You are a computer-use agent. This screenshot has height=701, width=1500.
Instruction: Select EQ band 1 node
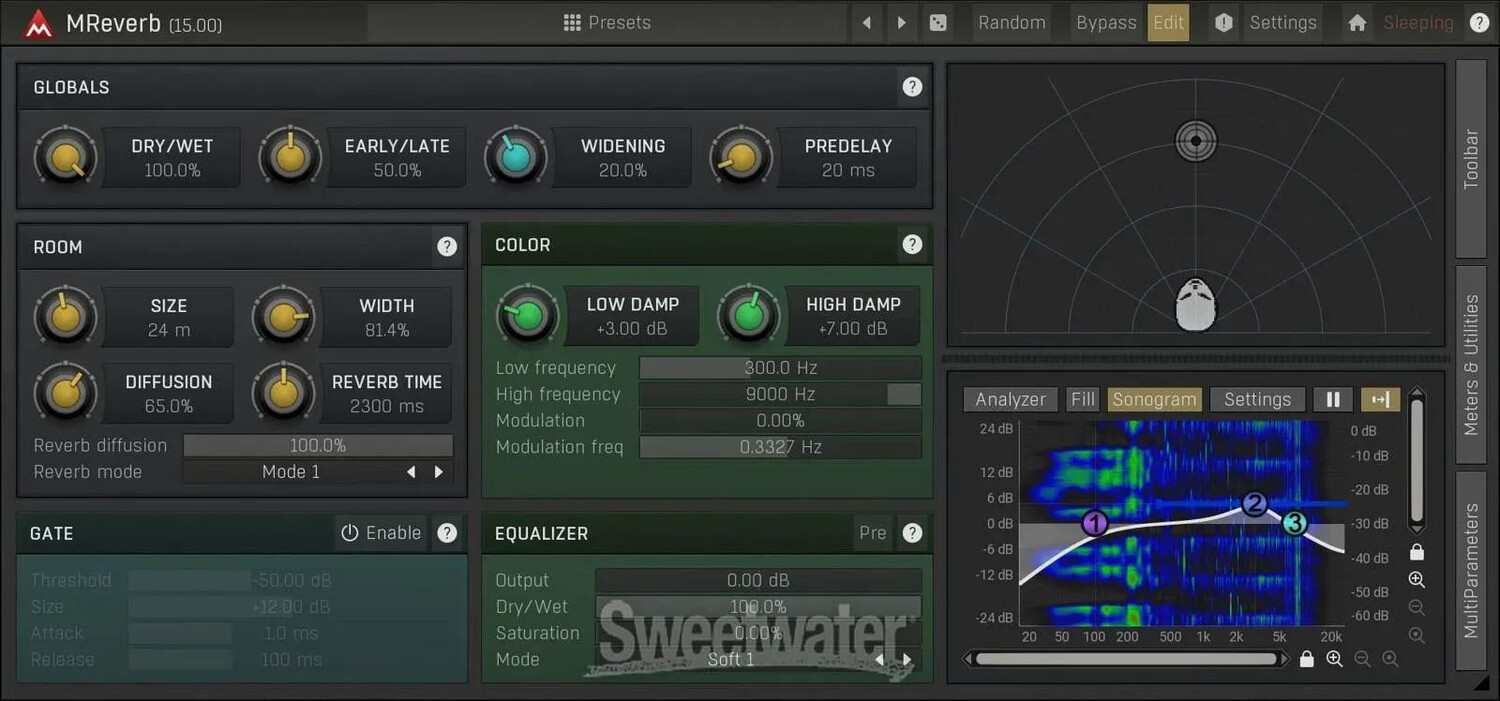1095,523
